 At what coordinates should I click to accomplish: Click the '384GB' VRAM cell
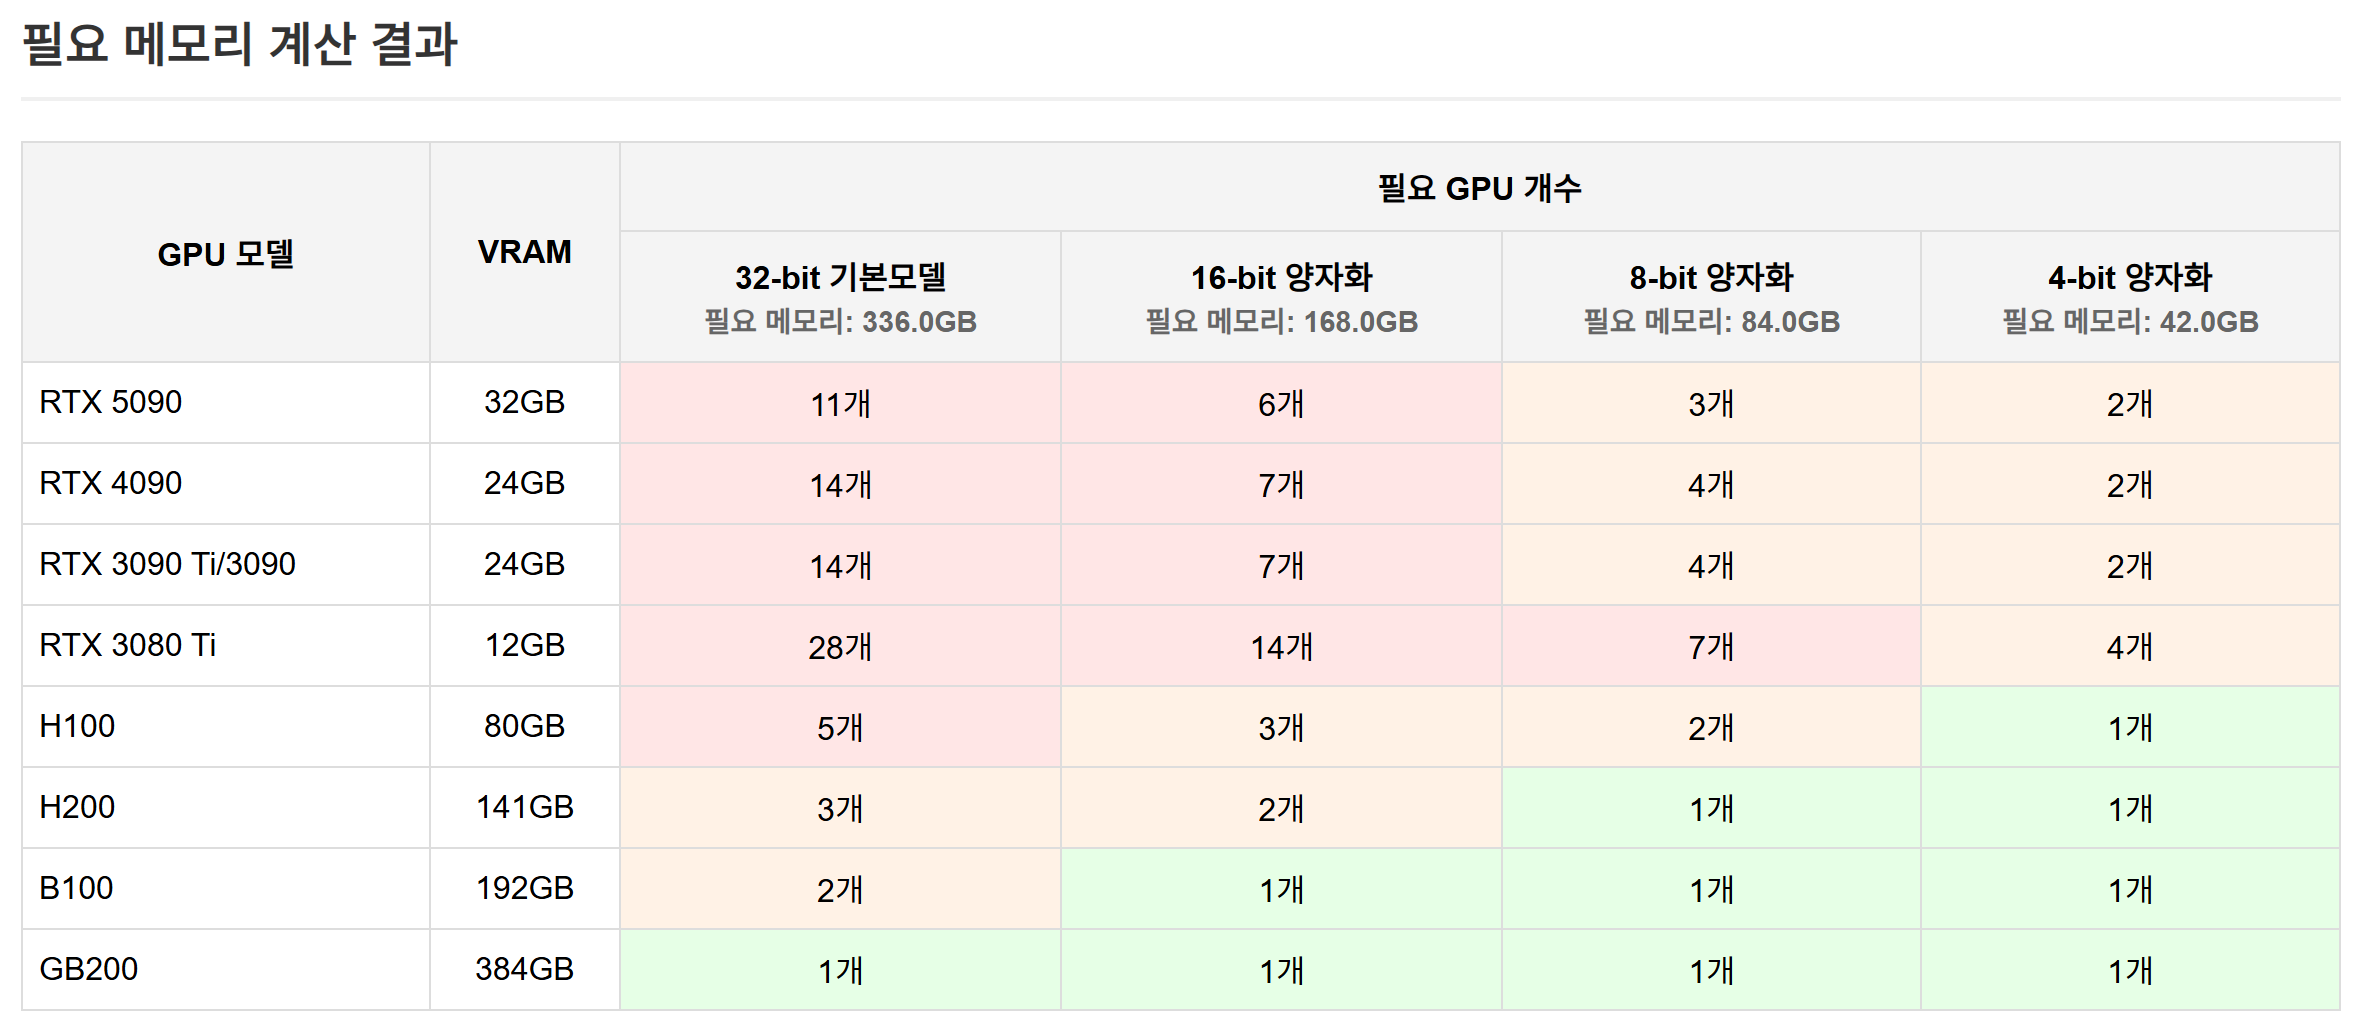525,970
